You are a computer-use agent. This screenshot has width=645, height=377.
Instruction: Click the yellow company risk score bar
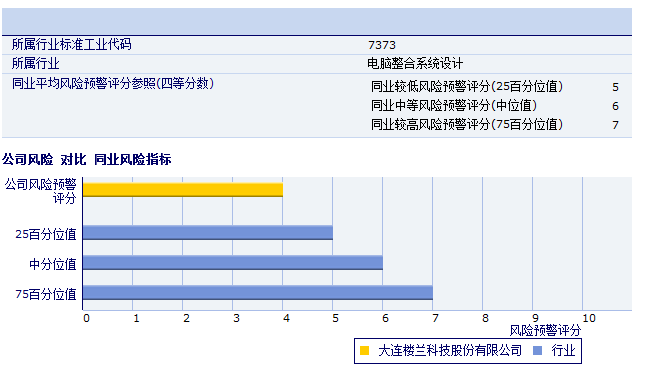tap(183, 190)
